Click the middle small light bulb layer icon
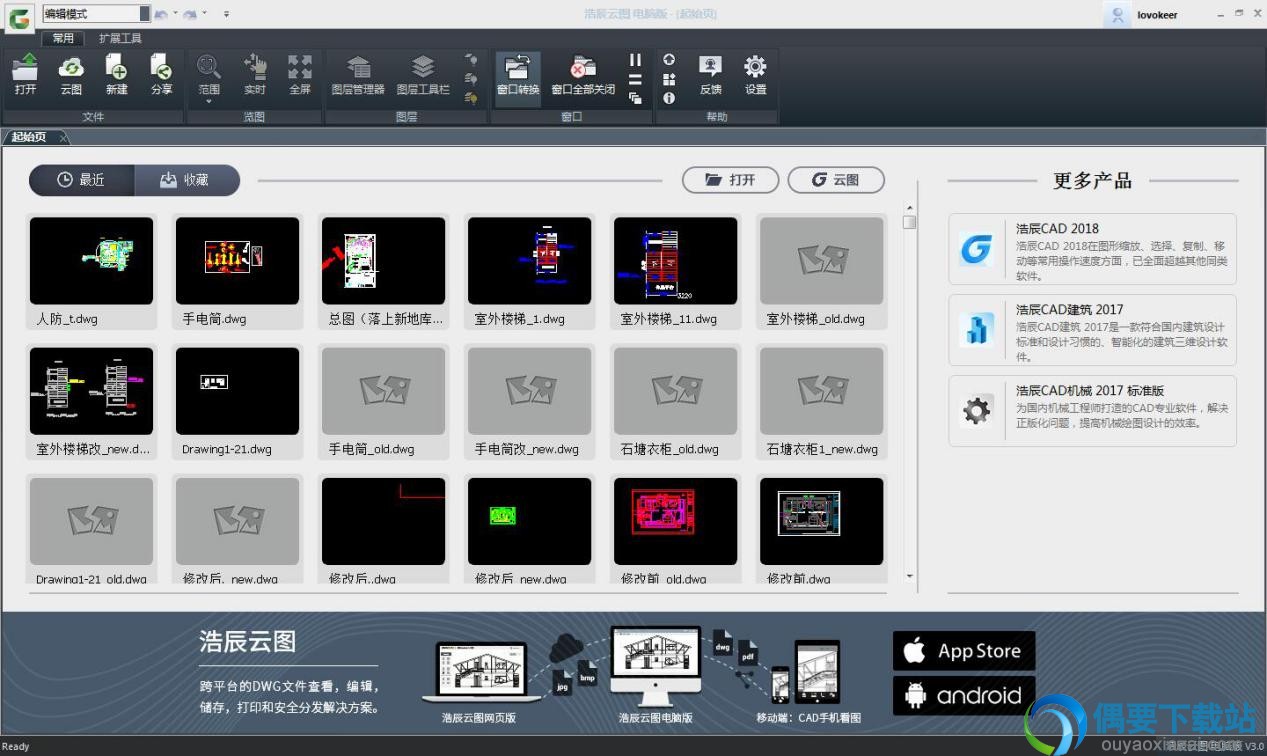Viewport: 1267px width, 756px height. (471, 79)
